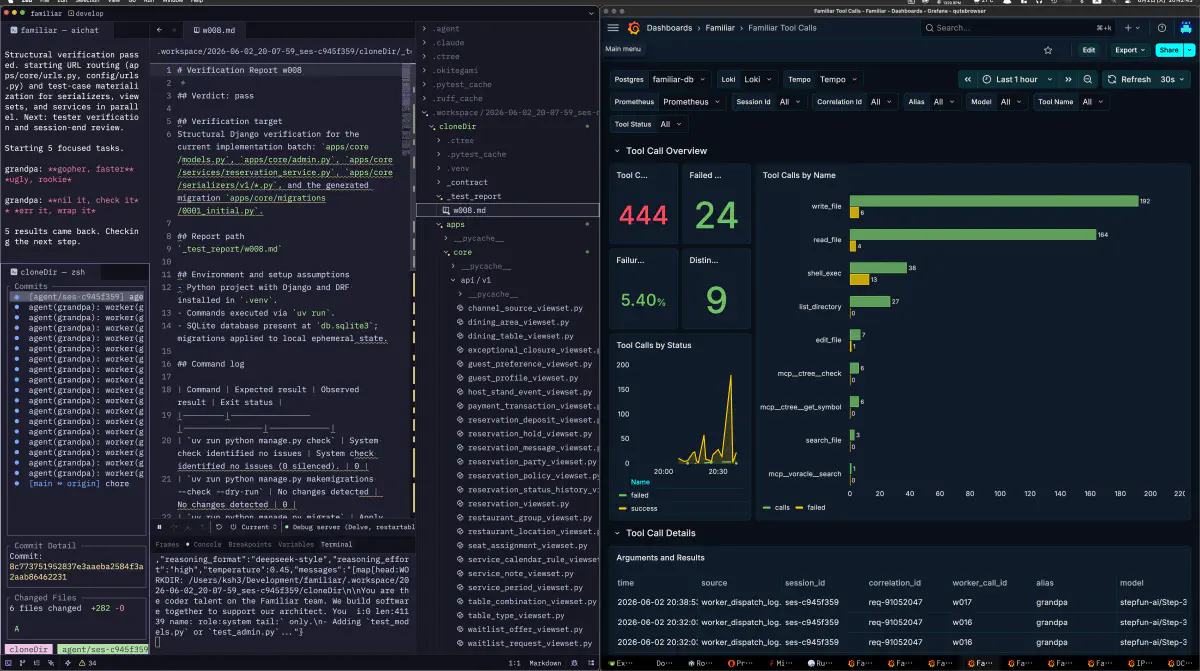Viewport: 1200px width, 671px height.
Task: Open the debugger Current thread dropdown
Action: tap(260, 527)
